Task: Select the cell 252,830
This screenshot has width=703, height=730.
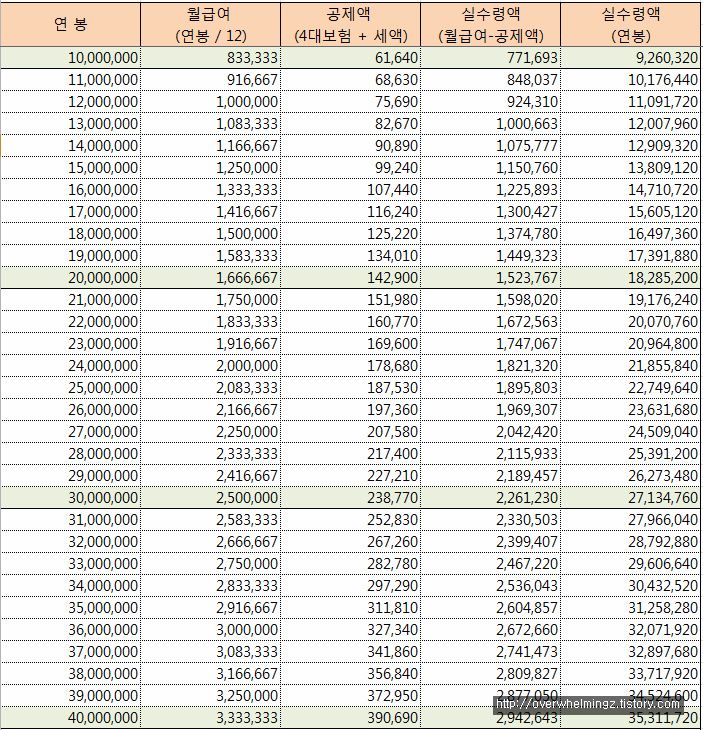Action: tap(351, 520)
